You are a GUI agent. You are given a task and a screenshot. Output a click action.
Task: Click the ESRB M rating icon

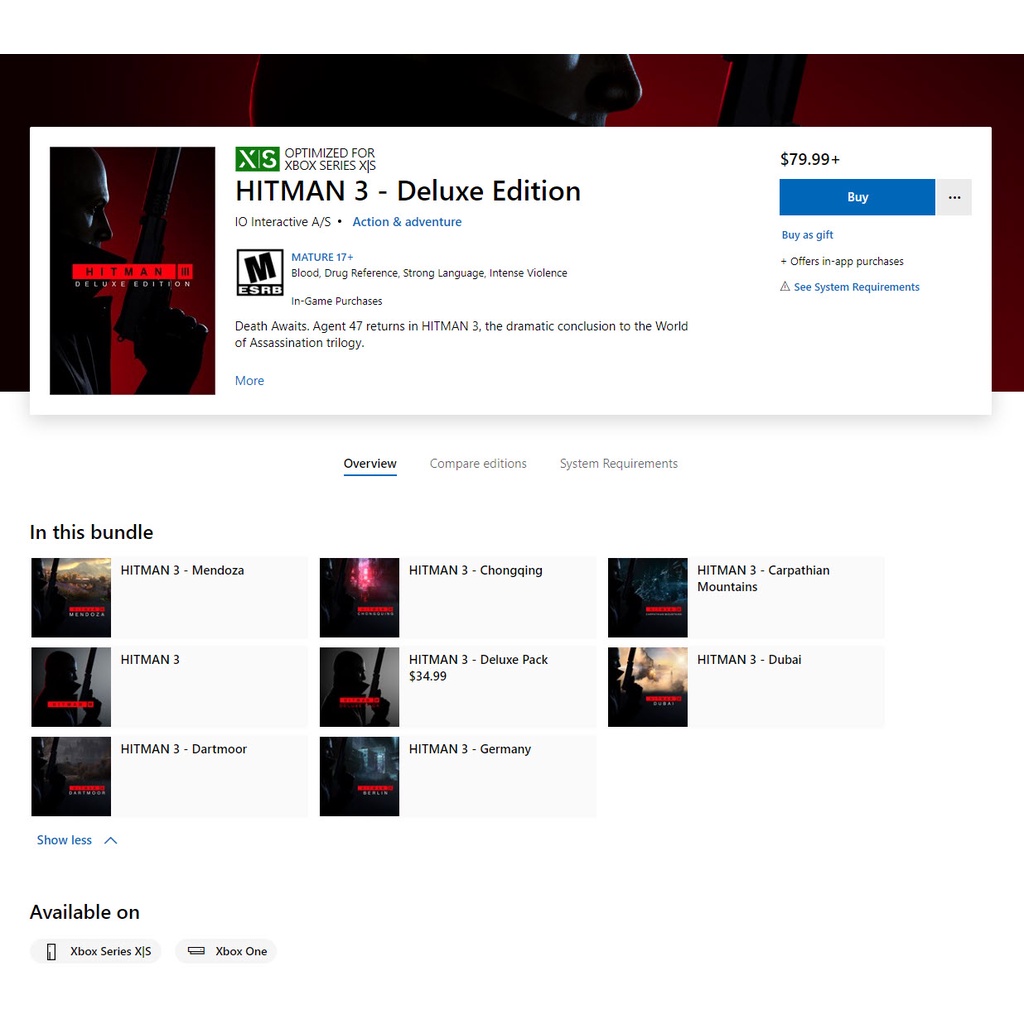click(x=259, y=272)
